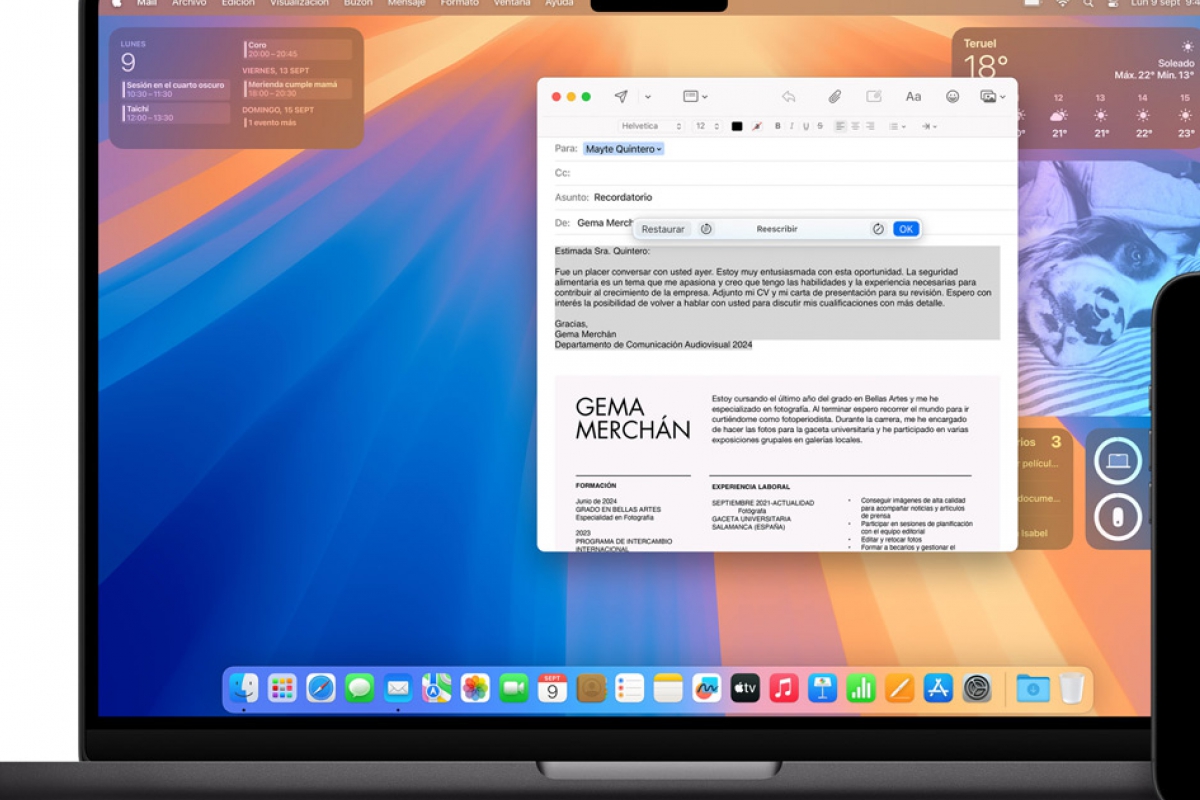Screen dimensions: 1200x800
Task: Toggle italic formatting in the format bar
Action: (791, 126)
